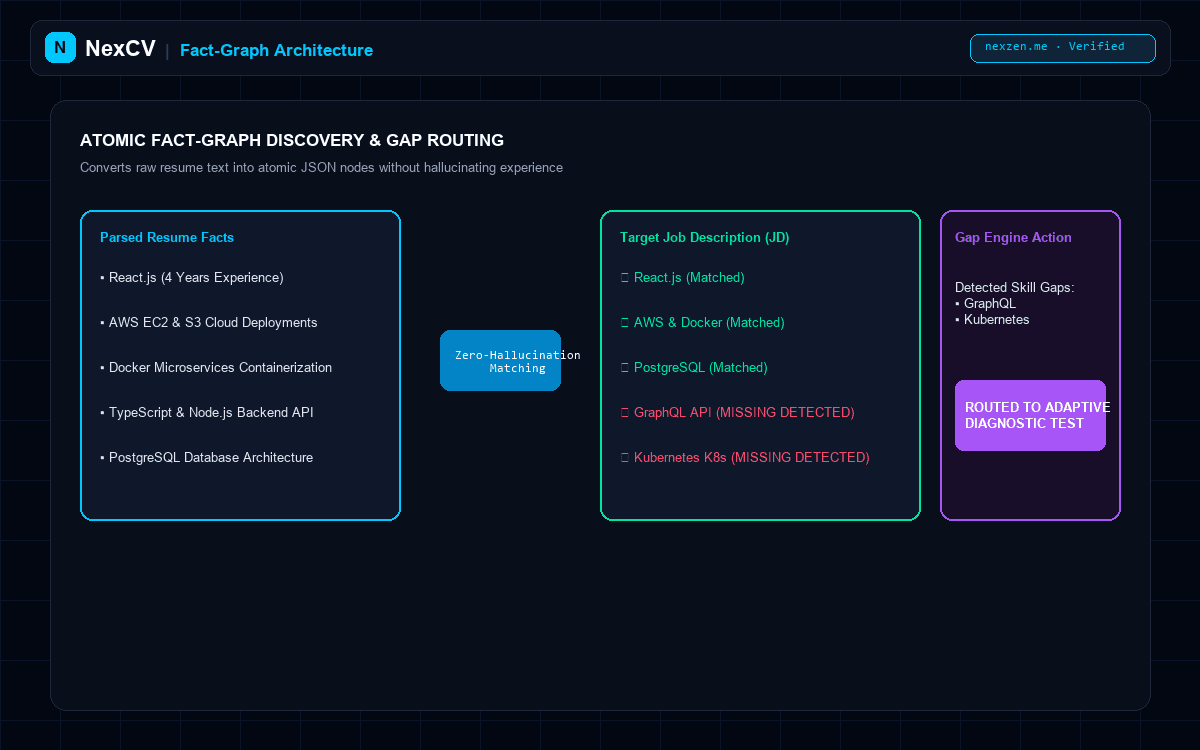Screen dimensions: 1200x750
Task: Click the React.js (Matched) row
Action: [x=683, y=277]
